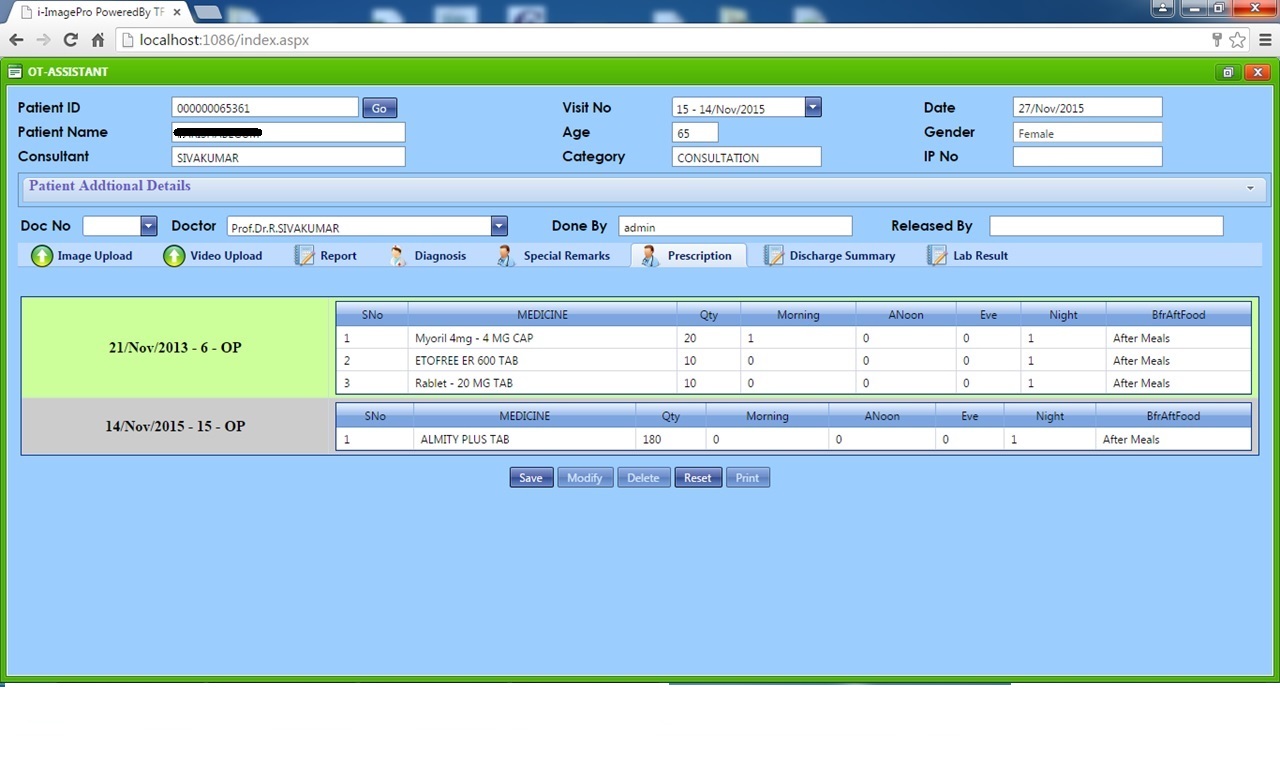Click the Diagnosis doctor icon
Viewport: 1280px width, 774px height.
click(398, 256)
